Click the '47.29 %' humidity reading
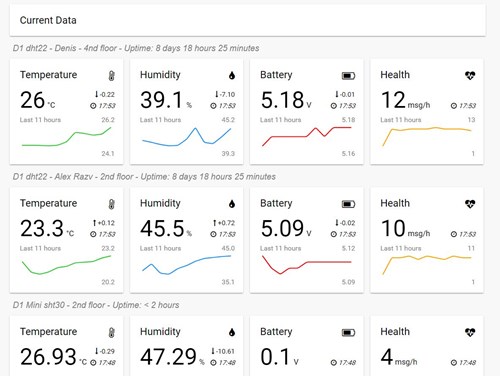 coord(172,357)
